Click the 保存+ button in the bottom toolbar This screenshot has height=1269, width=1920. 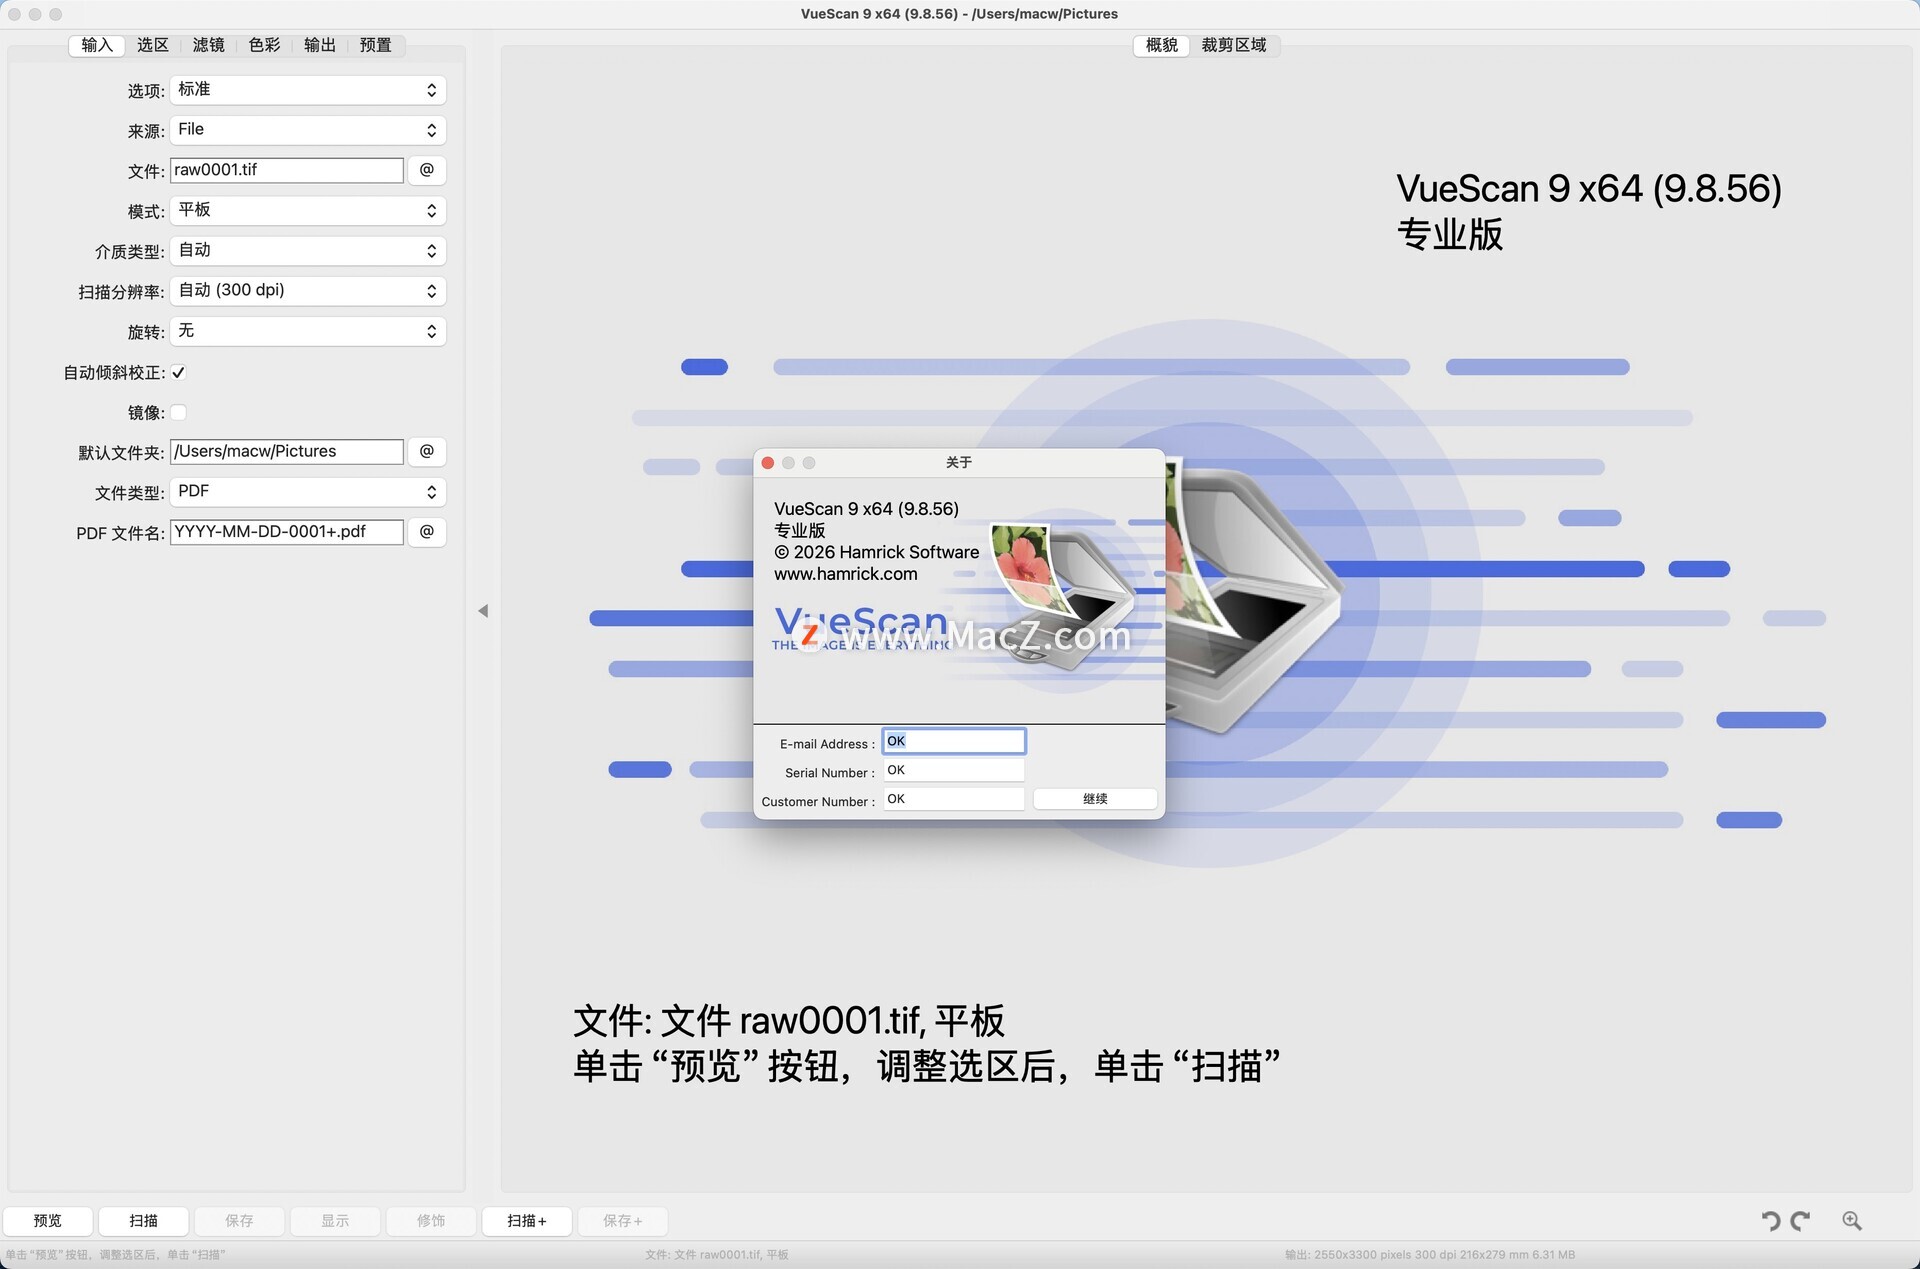point(623,1221)
